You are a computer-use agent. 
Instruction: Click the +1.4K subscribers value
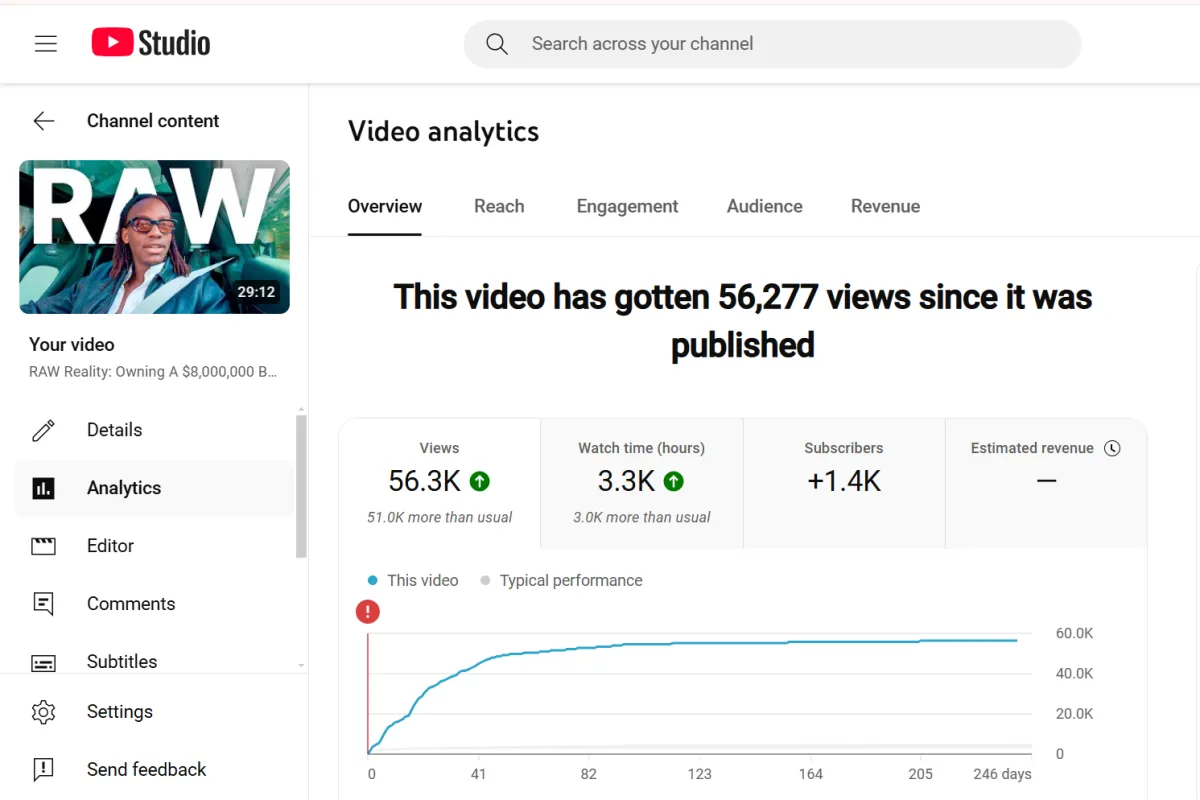844,481
